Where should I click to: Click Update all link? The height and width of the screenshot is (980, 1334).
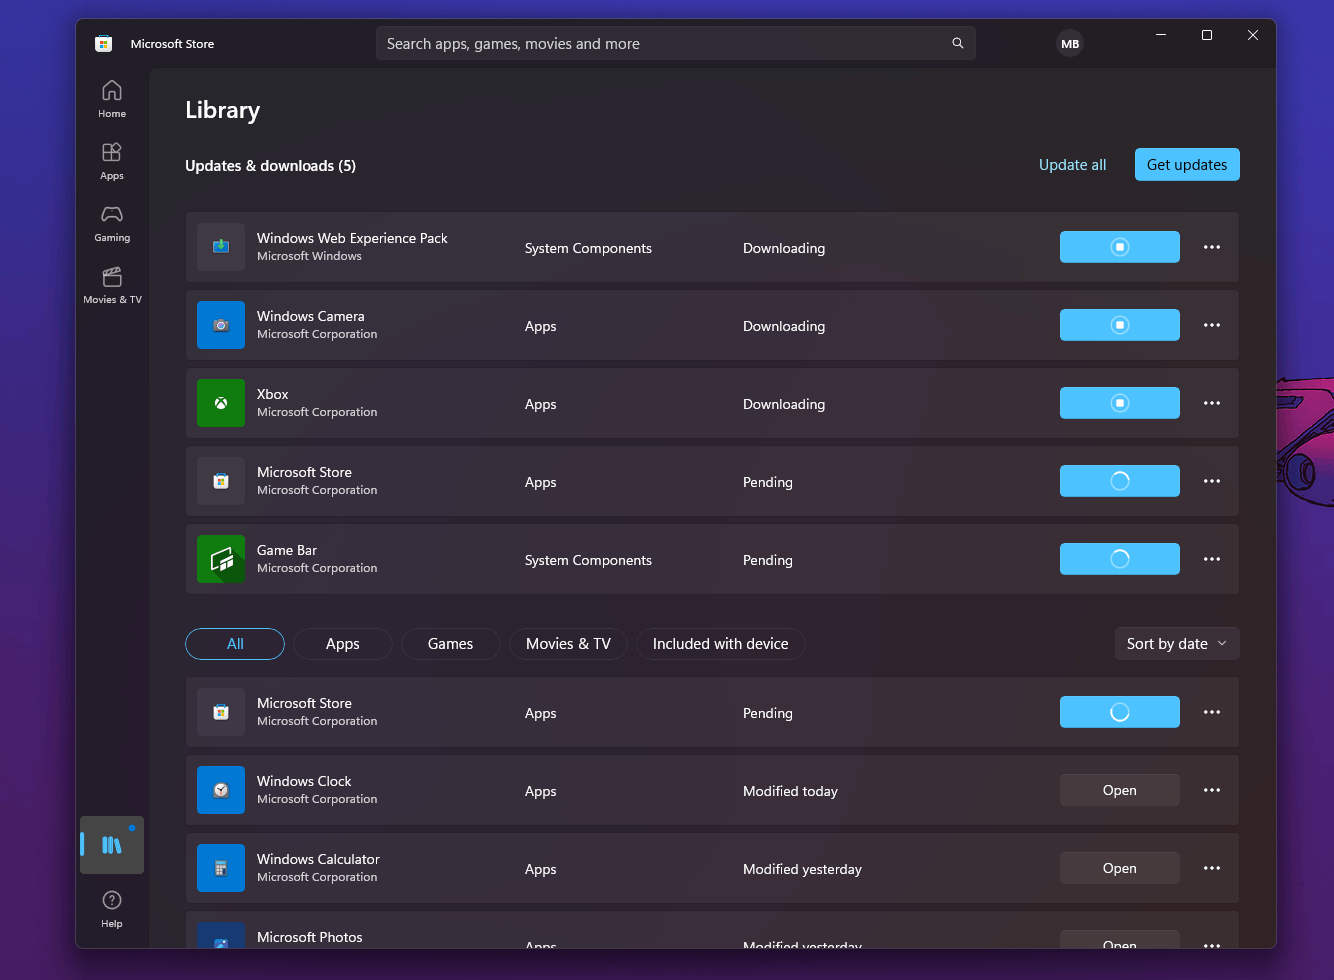(x=1072, y=165)
